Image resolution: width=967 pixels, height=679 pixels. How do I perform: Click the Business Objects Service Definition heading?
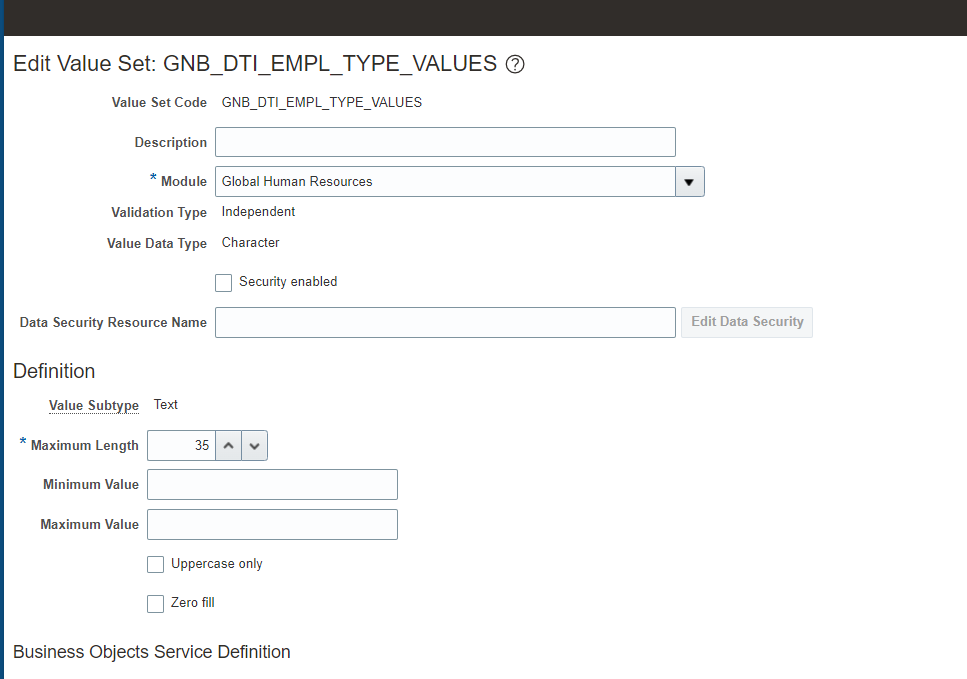click(x=152, y=652)
